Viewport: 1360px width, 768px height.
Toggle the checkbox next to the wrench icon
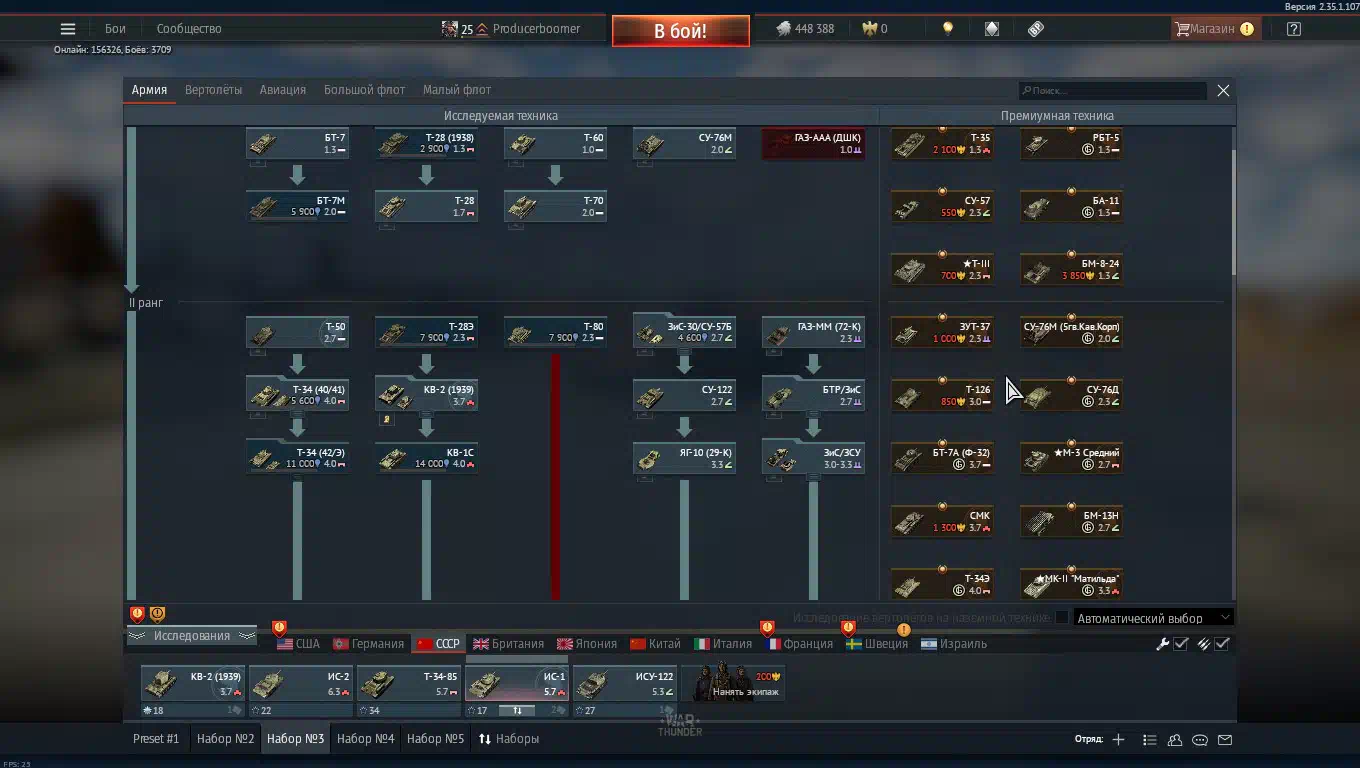(x=1181, y=644)
